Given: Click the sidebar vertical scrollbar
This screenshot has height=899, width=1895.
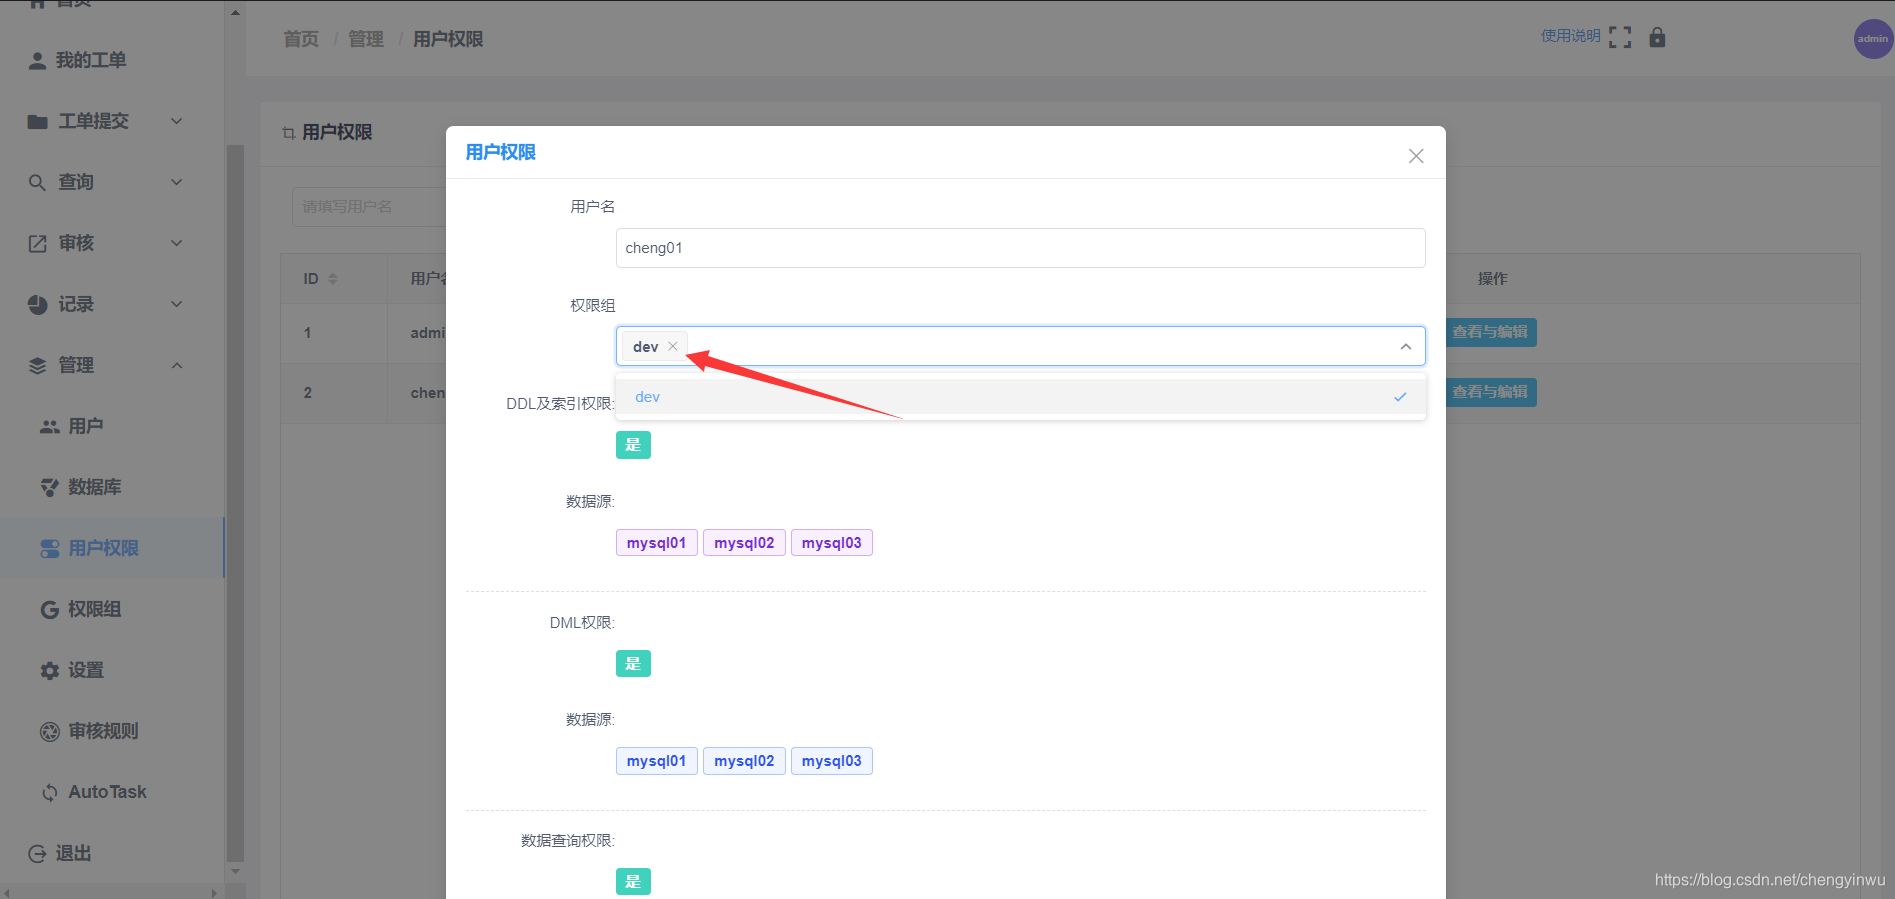Looking at the screenshot, I should tap(235, 503).
